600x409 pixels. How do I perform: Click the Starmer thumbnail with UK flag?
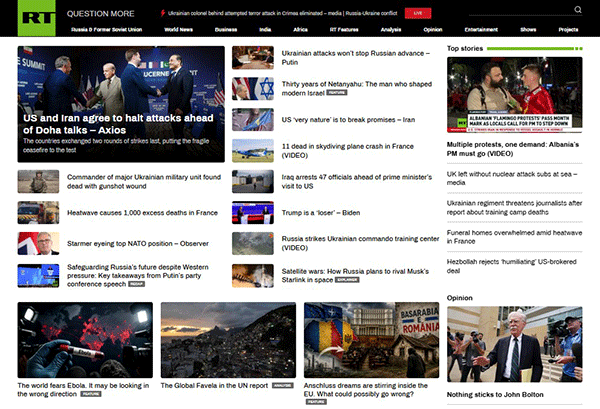(x=38, y=243)
